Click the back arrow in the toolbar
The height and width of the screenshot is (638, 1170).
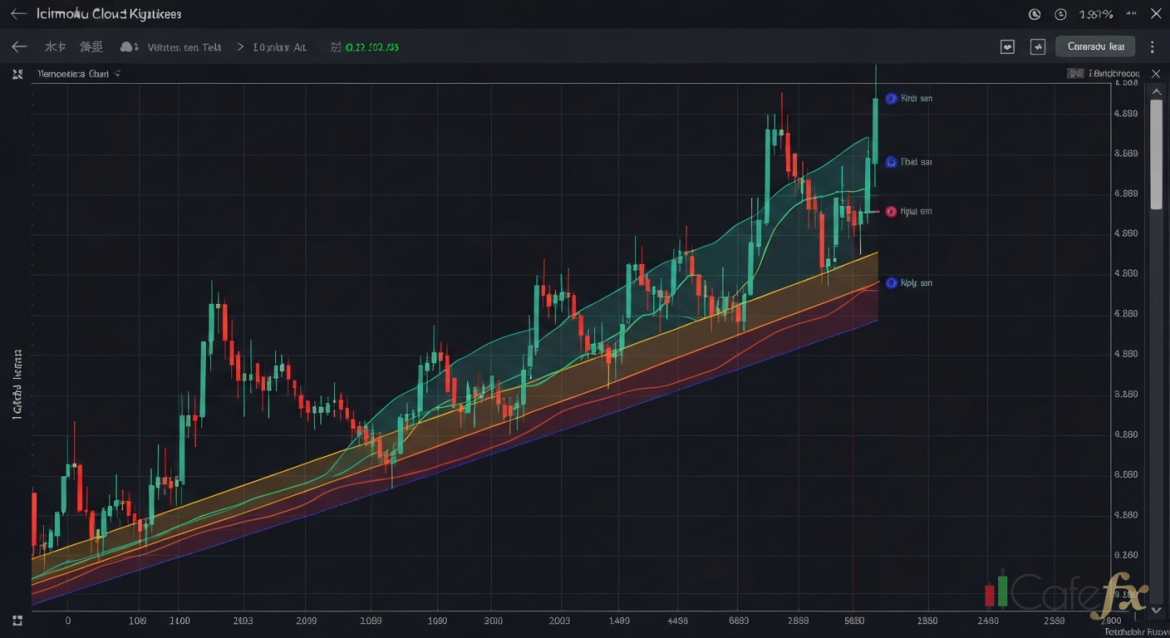point(18,46)
